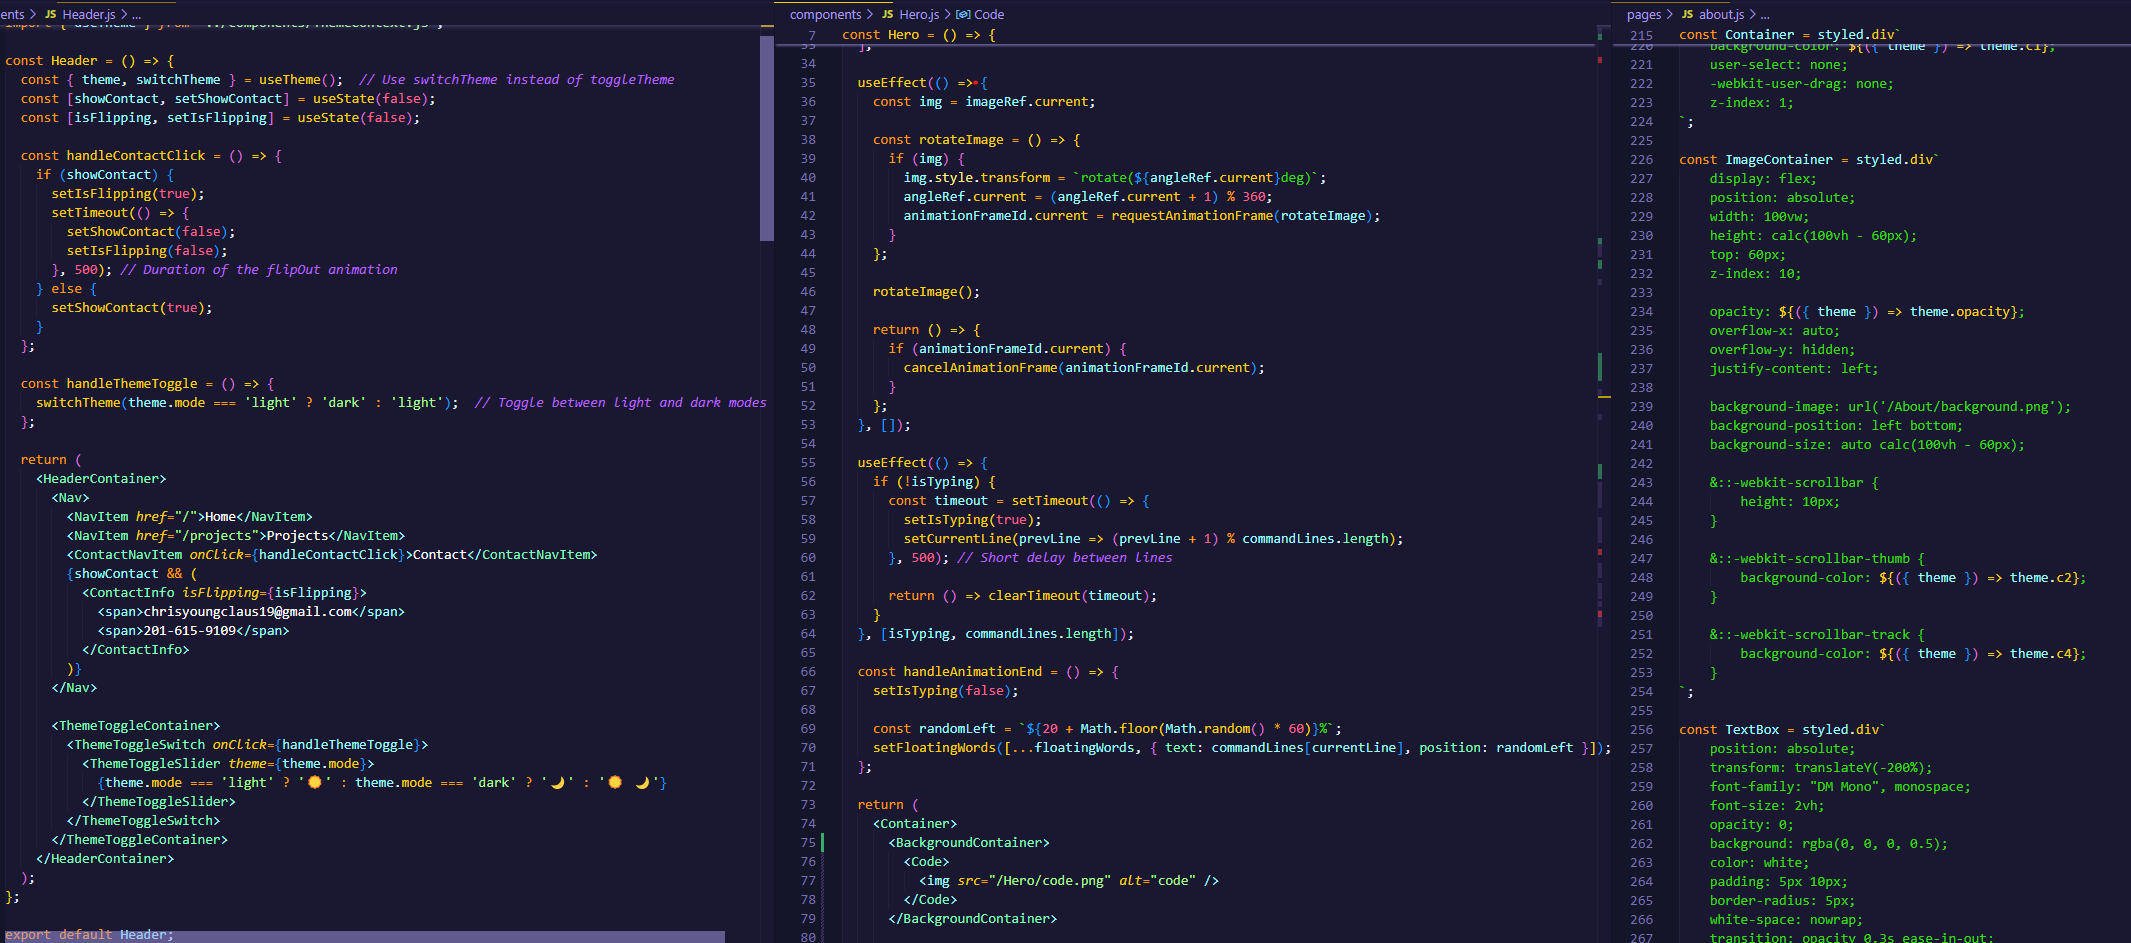The width and height of the screenshot is (2131, 943).
Task: Expand the ellipsis breadcrumb after Header.js
Action: [x=136, y=14]
